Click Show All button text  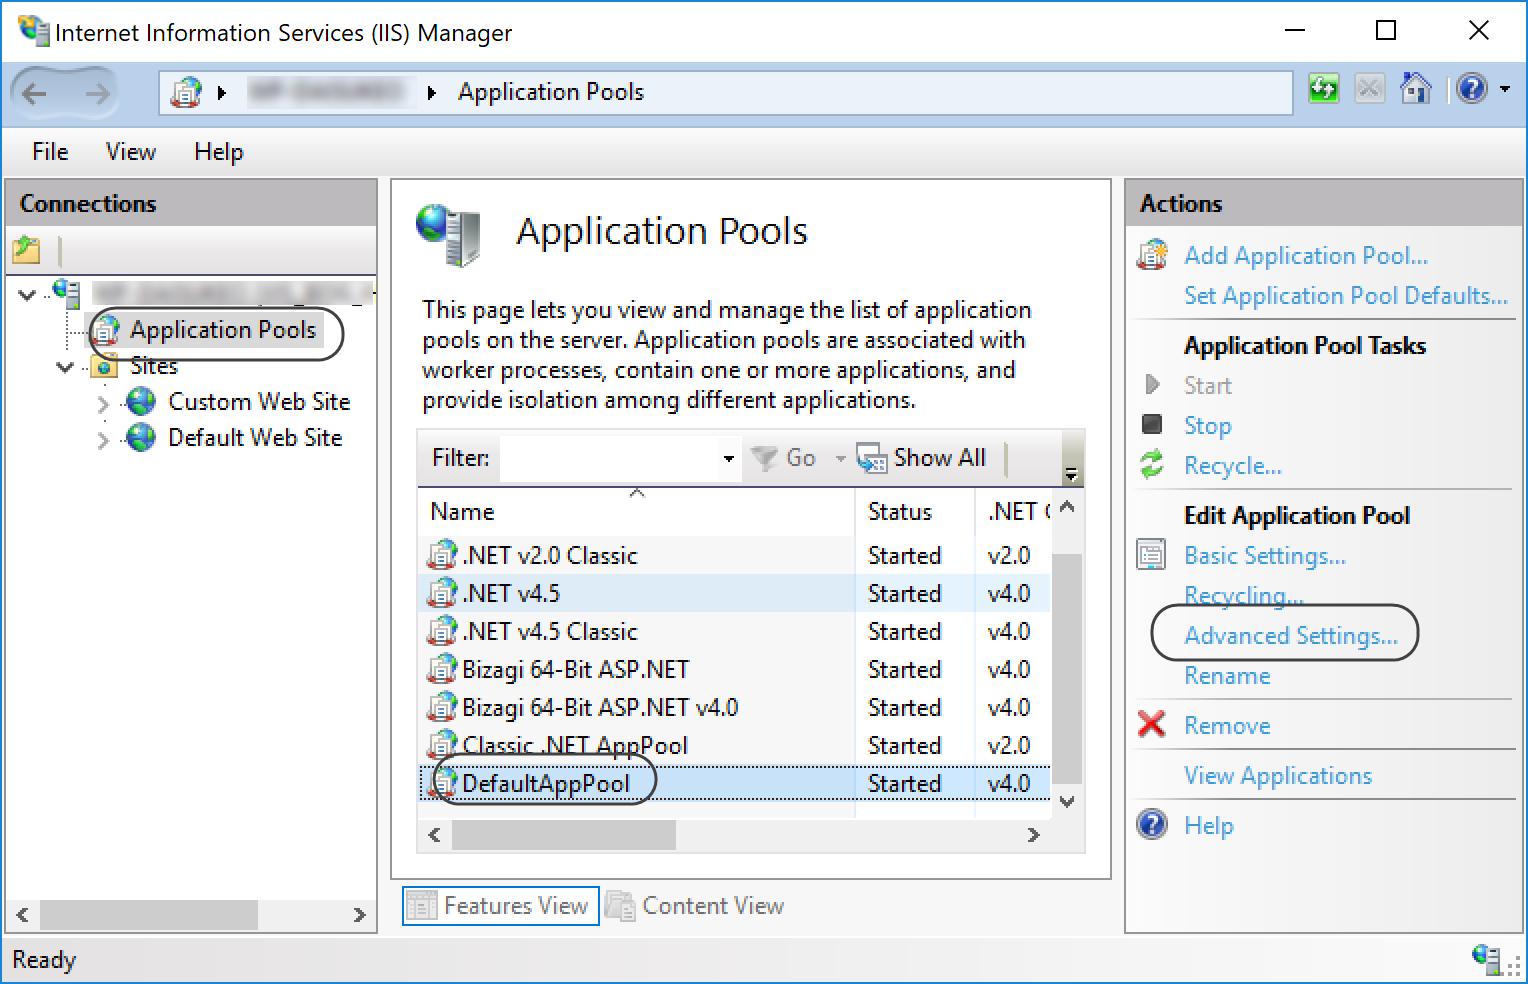pos(939,458)
